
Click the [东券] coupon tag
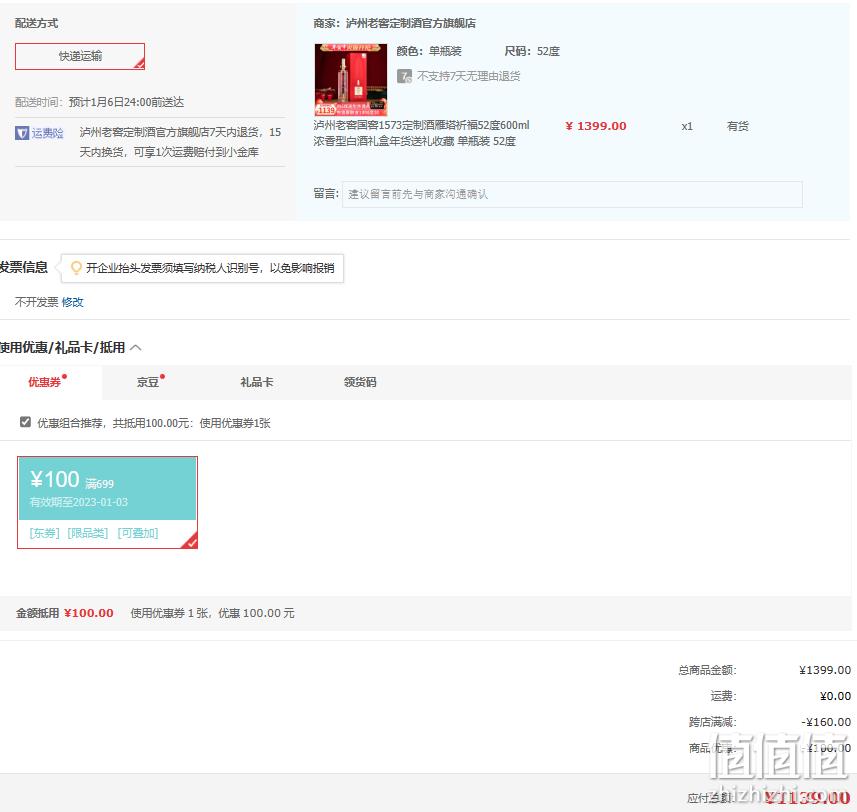point(45,533)
